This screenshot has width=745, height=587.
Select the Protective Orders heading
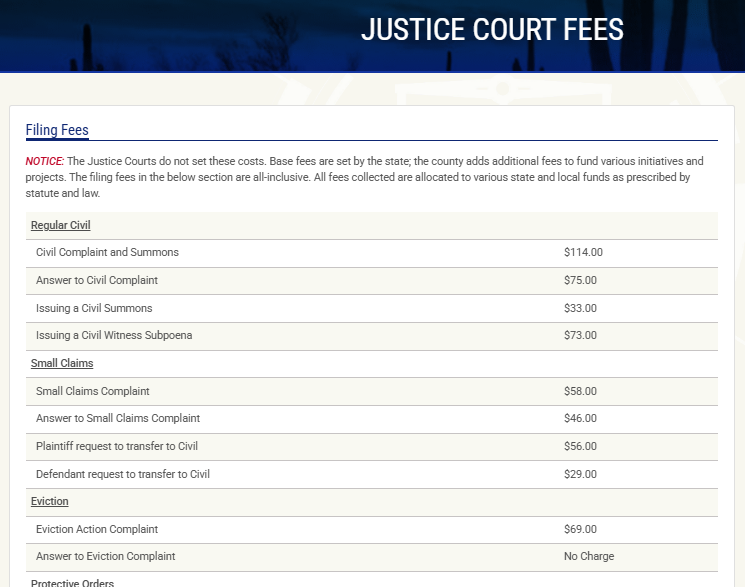point(73,582)
